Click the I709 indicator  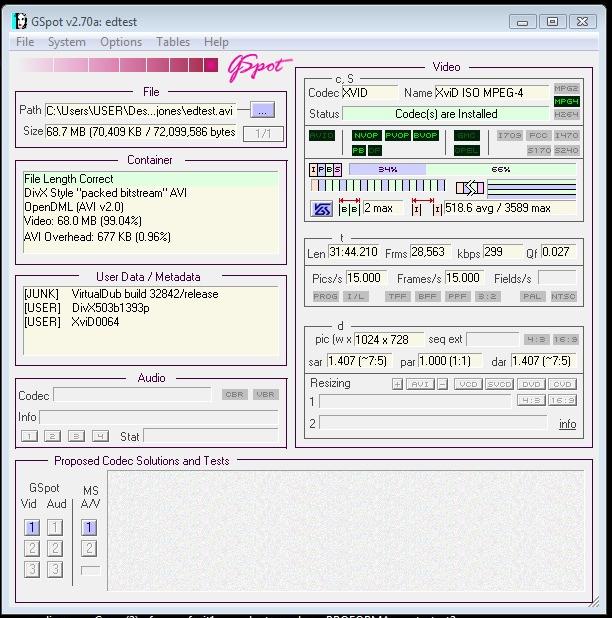(x=509, y=136)
